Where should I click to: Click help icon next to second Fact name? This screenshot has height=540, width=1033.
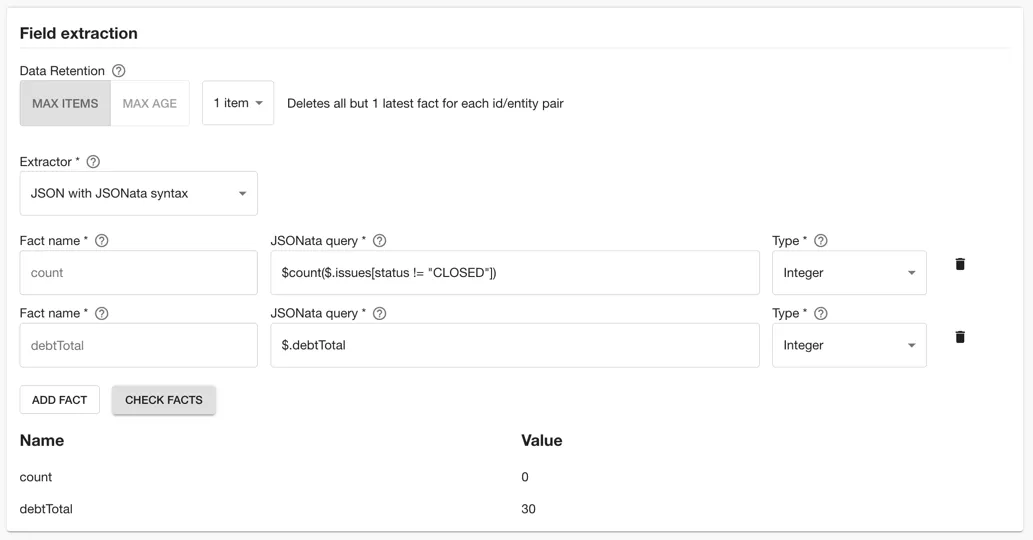pyautogui.click(x=101, y=314)
